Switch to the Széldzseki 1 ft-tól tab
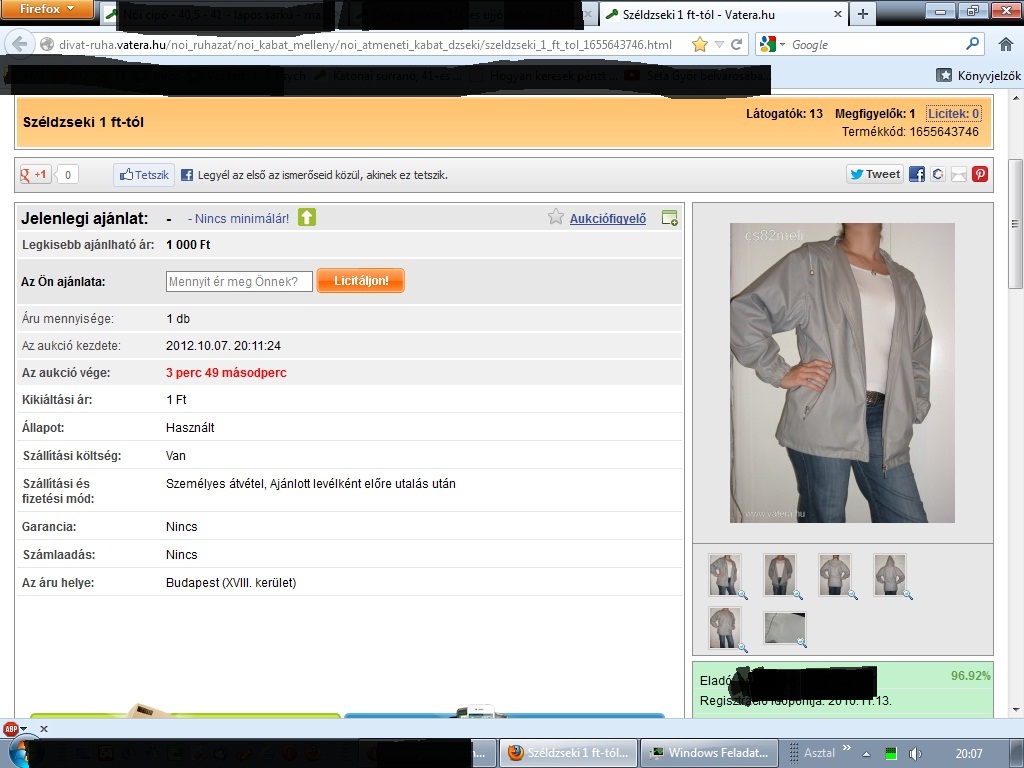1024x768 pixels. [x=723, y=14]
